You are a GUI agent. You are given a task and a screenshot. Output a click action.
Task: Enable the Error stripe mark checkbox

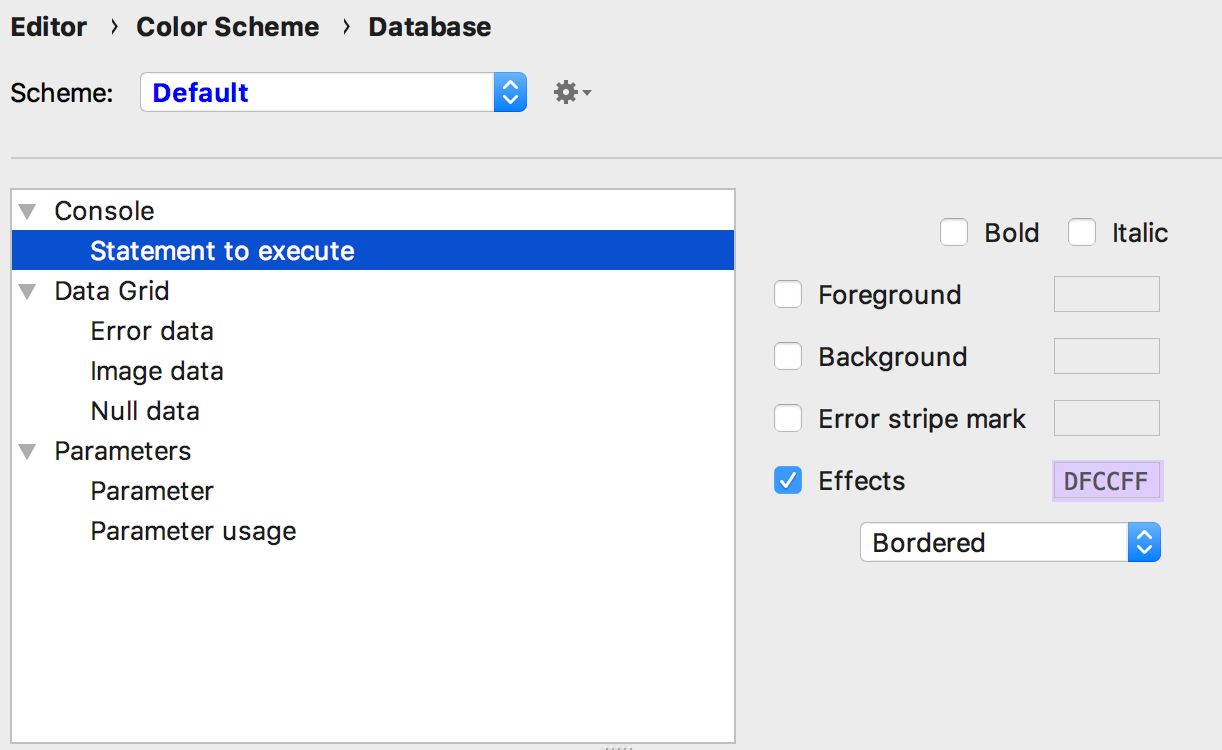788,419
